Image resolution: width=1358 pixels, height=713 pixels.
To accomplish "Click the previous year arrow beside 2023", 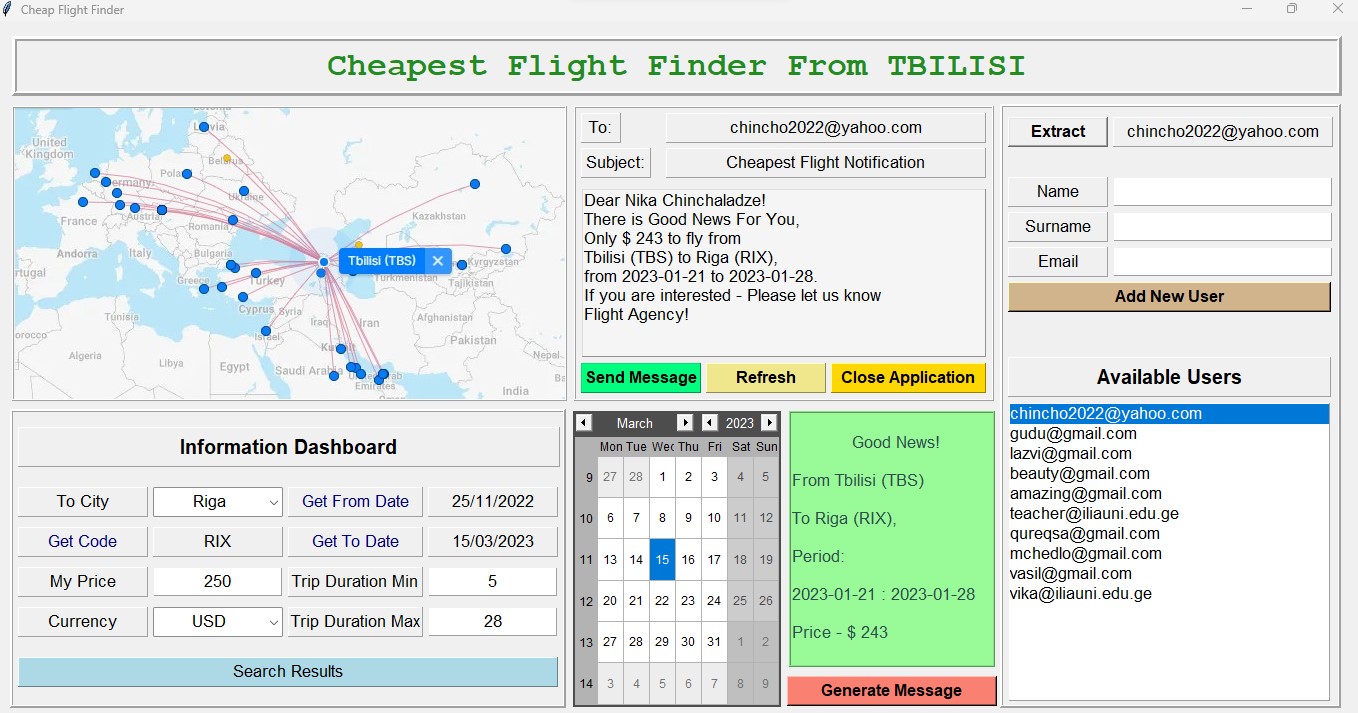I will pos(708,422).
